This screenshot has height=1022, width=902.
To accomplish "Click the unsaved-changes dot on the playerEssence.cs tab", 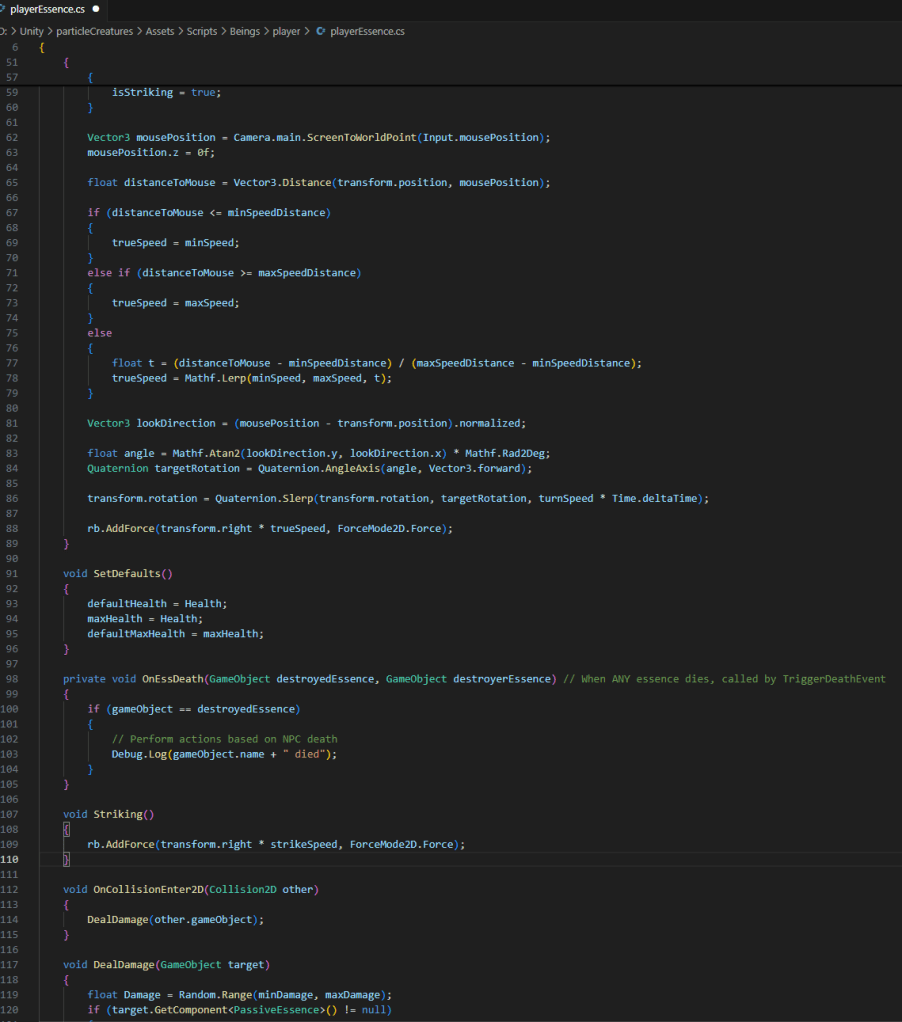I will pyautogui.click(x=95, y=8).
